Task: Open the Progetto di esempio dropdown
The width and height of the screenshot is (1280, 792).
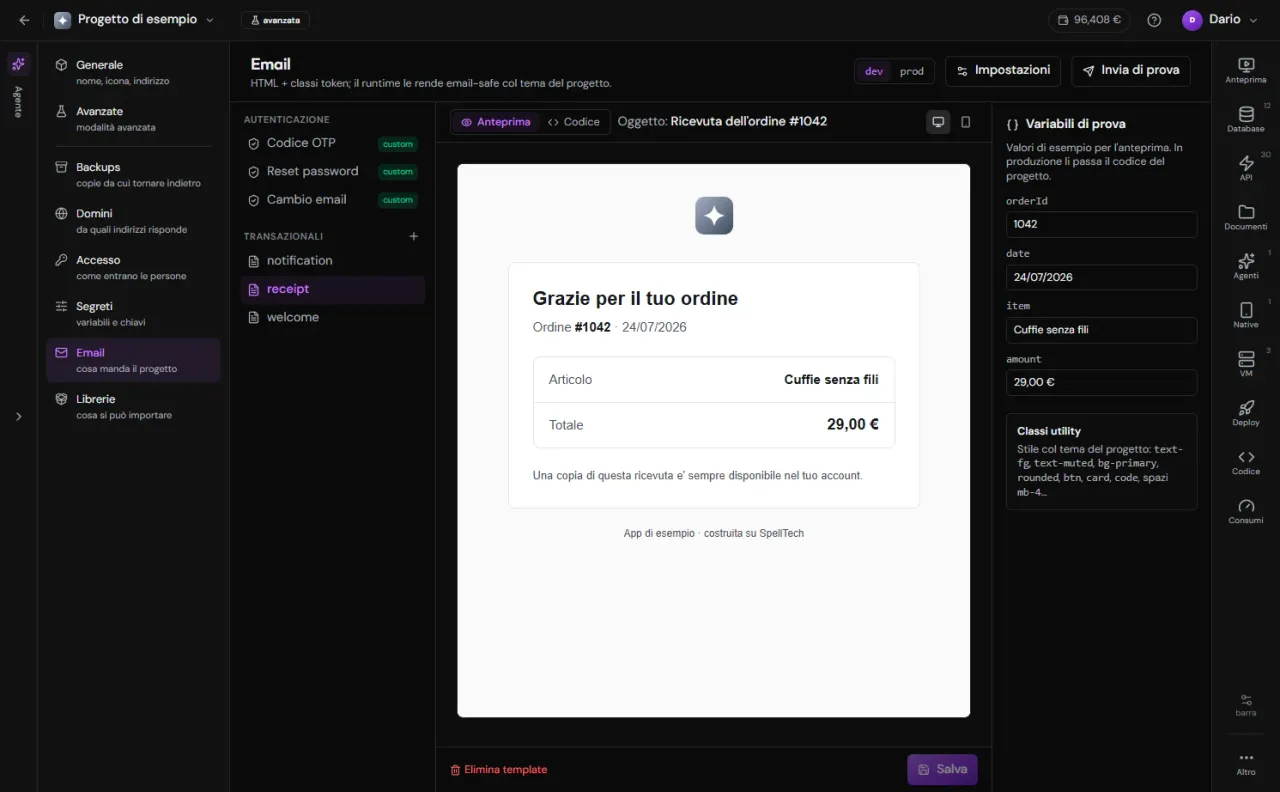Action: pyautogui.click(x=134, y=20)
